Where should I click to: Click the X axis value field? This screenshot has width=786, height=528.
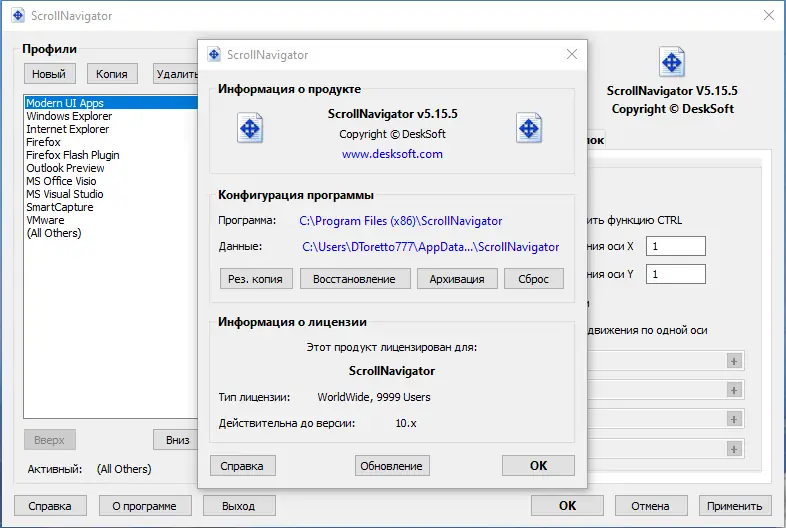[x=676, y=246]
